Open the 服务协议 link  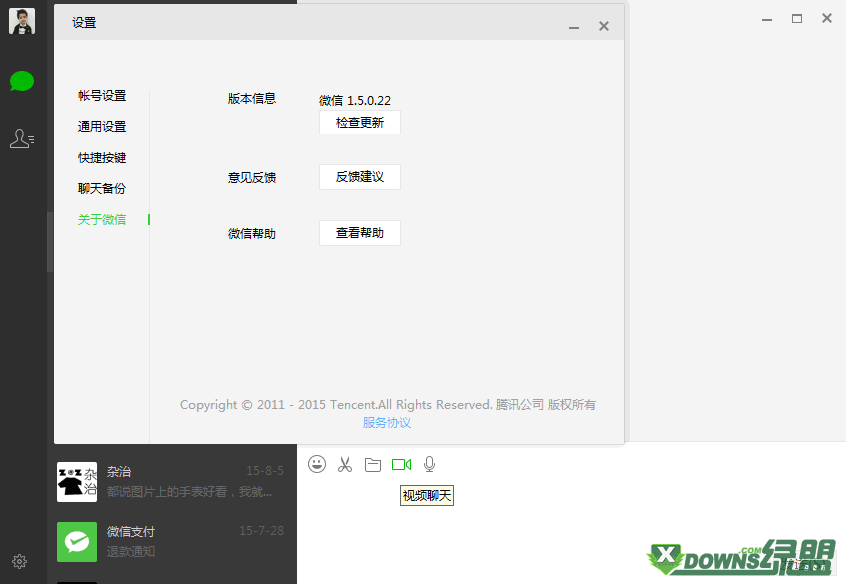(387, 423)
